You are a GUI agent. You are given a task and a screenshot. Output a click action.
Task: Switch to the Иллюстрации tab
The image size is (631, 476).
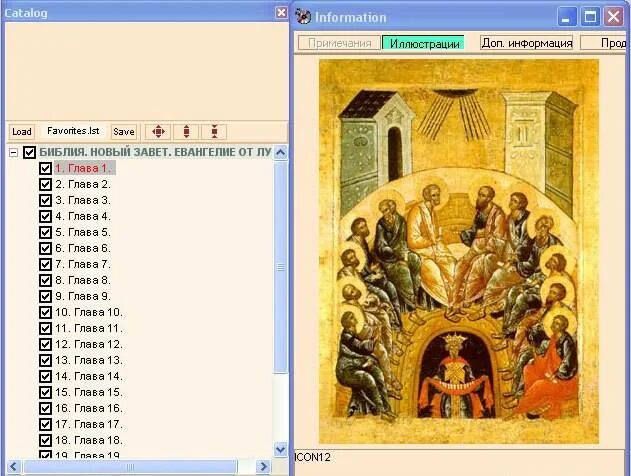click(423, 43)
